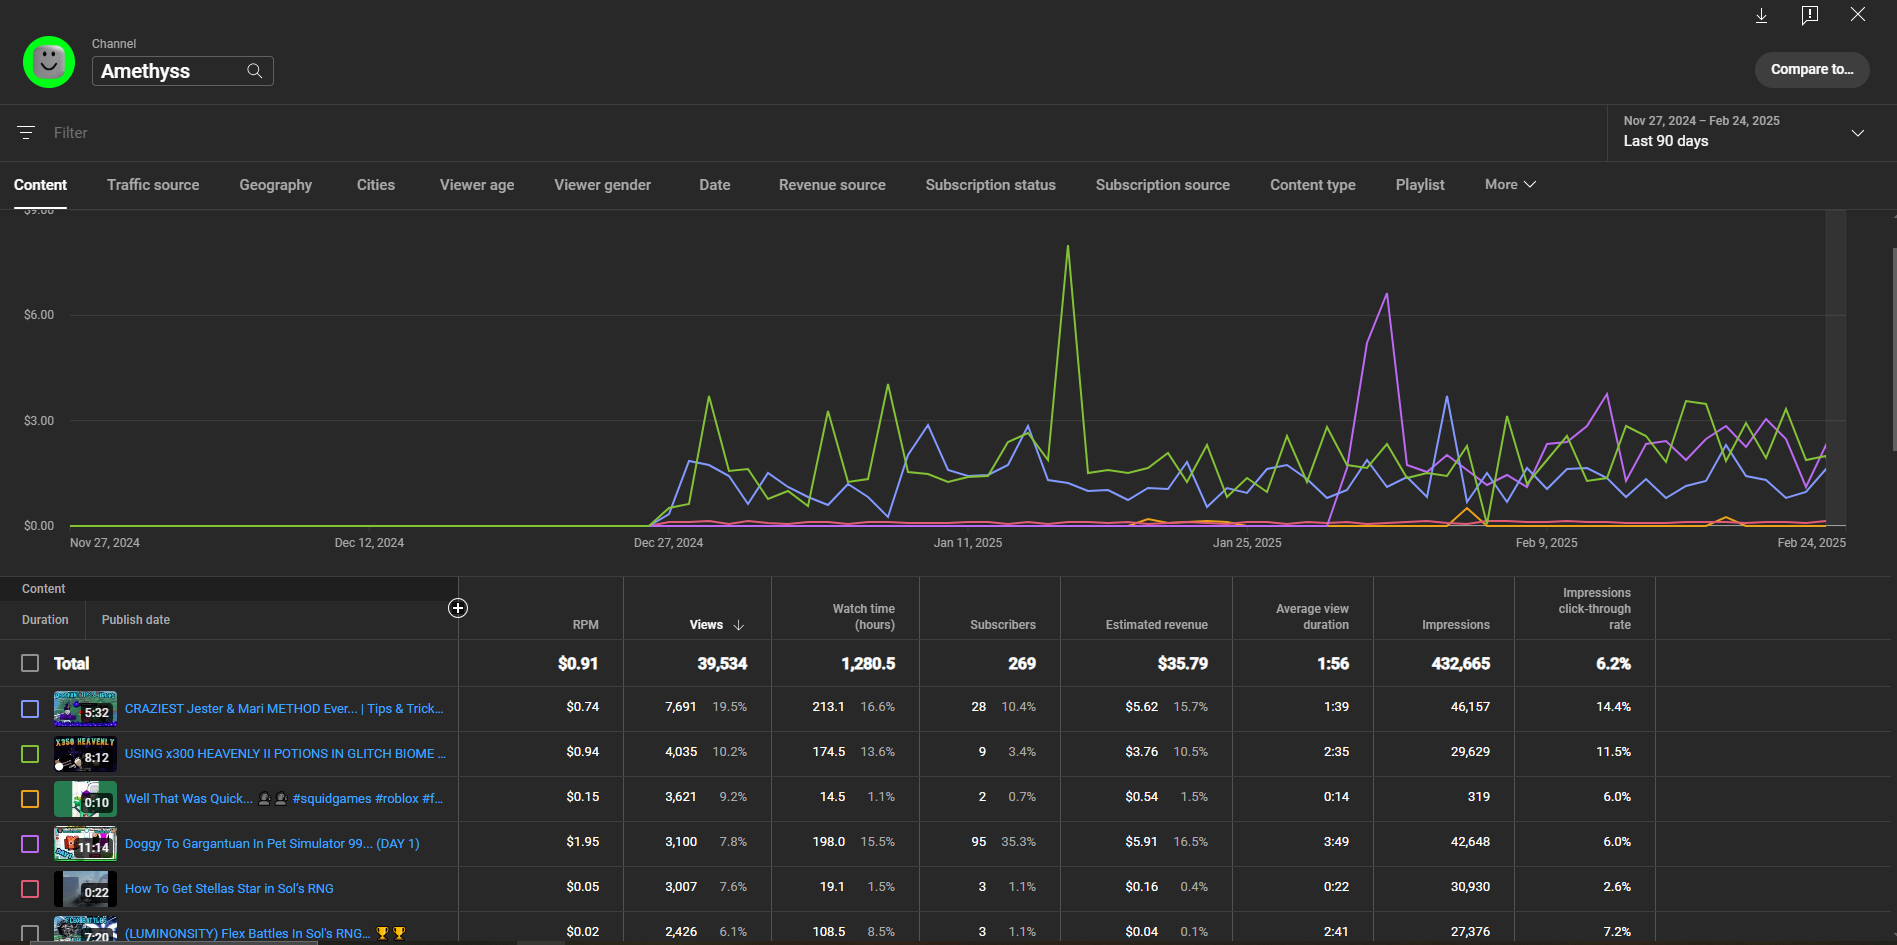Image resolution: width=1897 pixels, height=945 pixels.
Task: Open the filter icon
Action: point(26,132)
